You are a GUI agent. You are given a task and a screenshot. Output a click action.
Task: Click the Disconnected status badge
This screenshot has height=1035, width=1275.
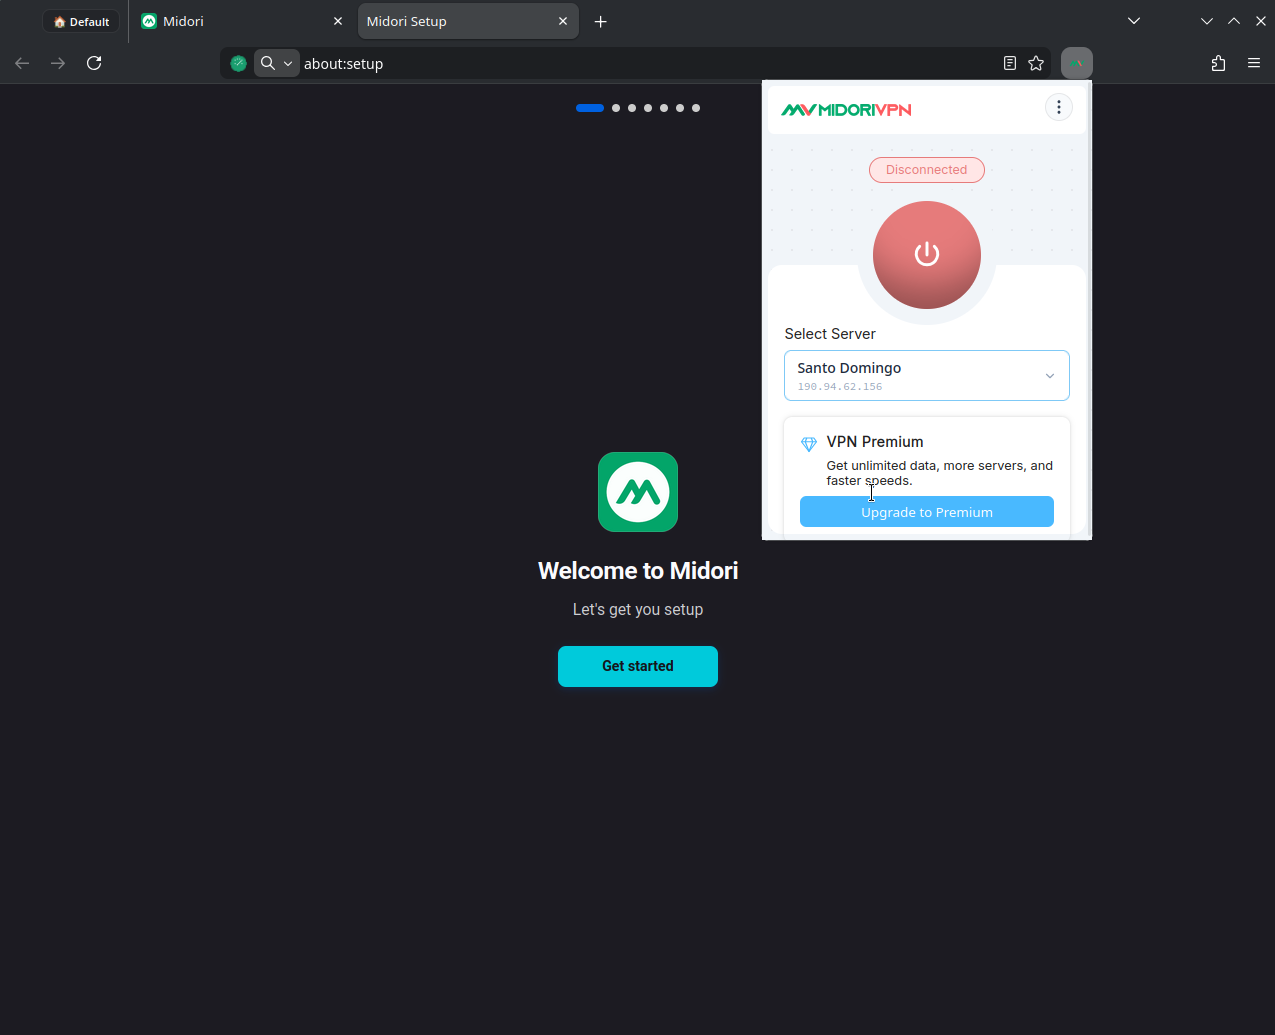point(927,170)
